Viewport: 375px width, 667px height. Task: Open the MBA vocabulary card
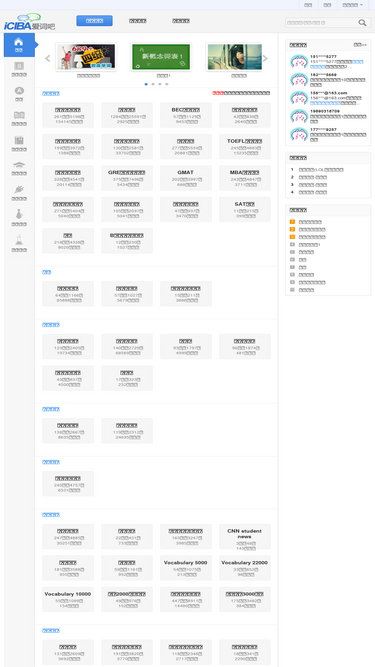coord(245,178)
